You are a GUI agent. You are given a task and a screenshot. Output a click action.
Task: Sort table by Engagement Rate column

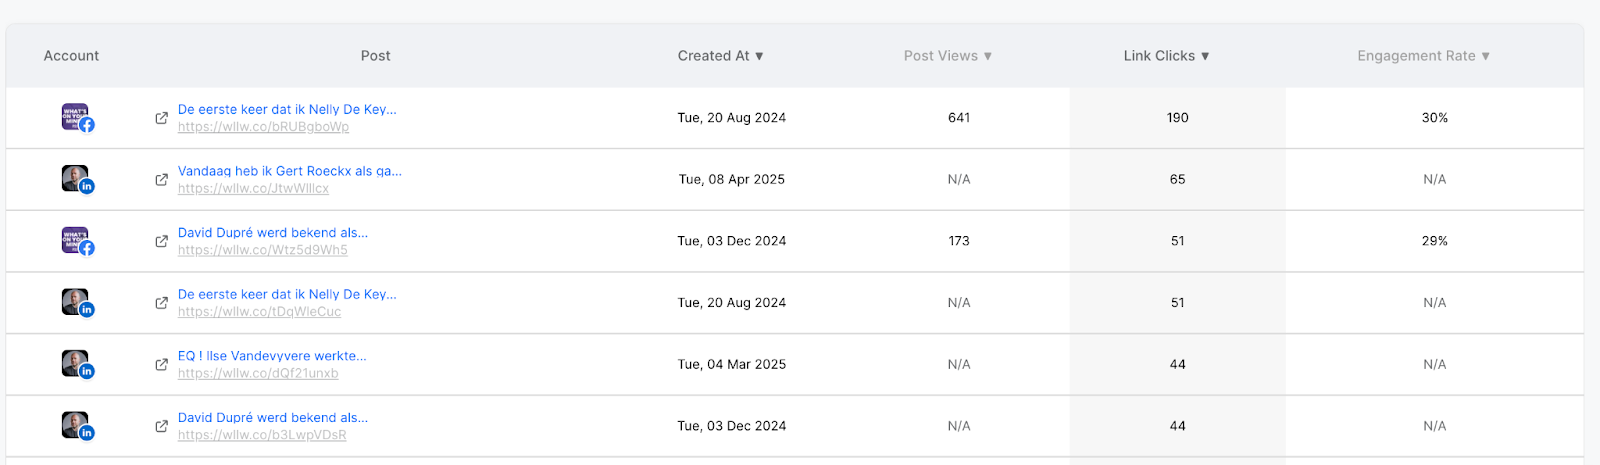click(1423, 56)
